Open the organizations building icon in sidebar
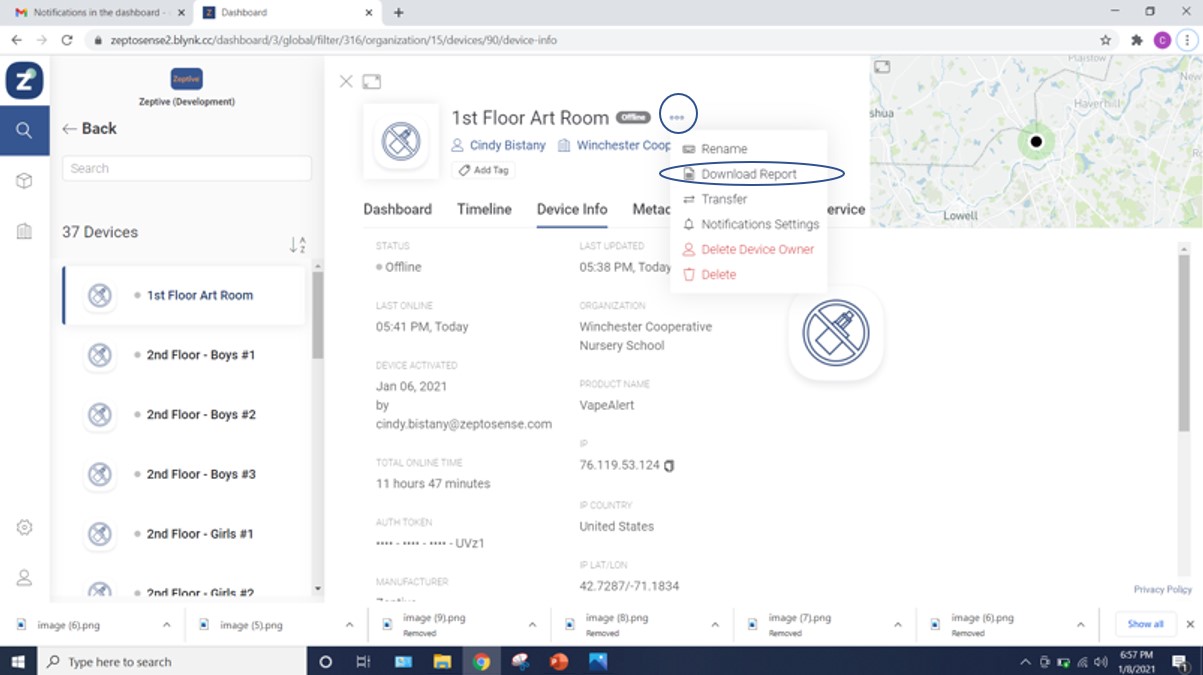 [24, 231]
